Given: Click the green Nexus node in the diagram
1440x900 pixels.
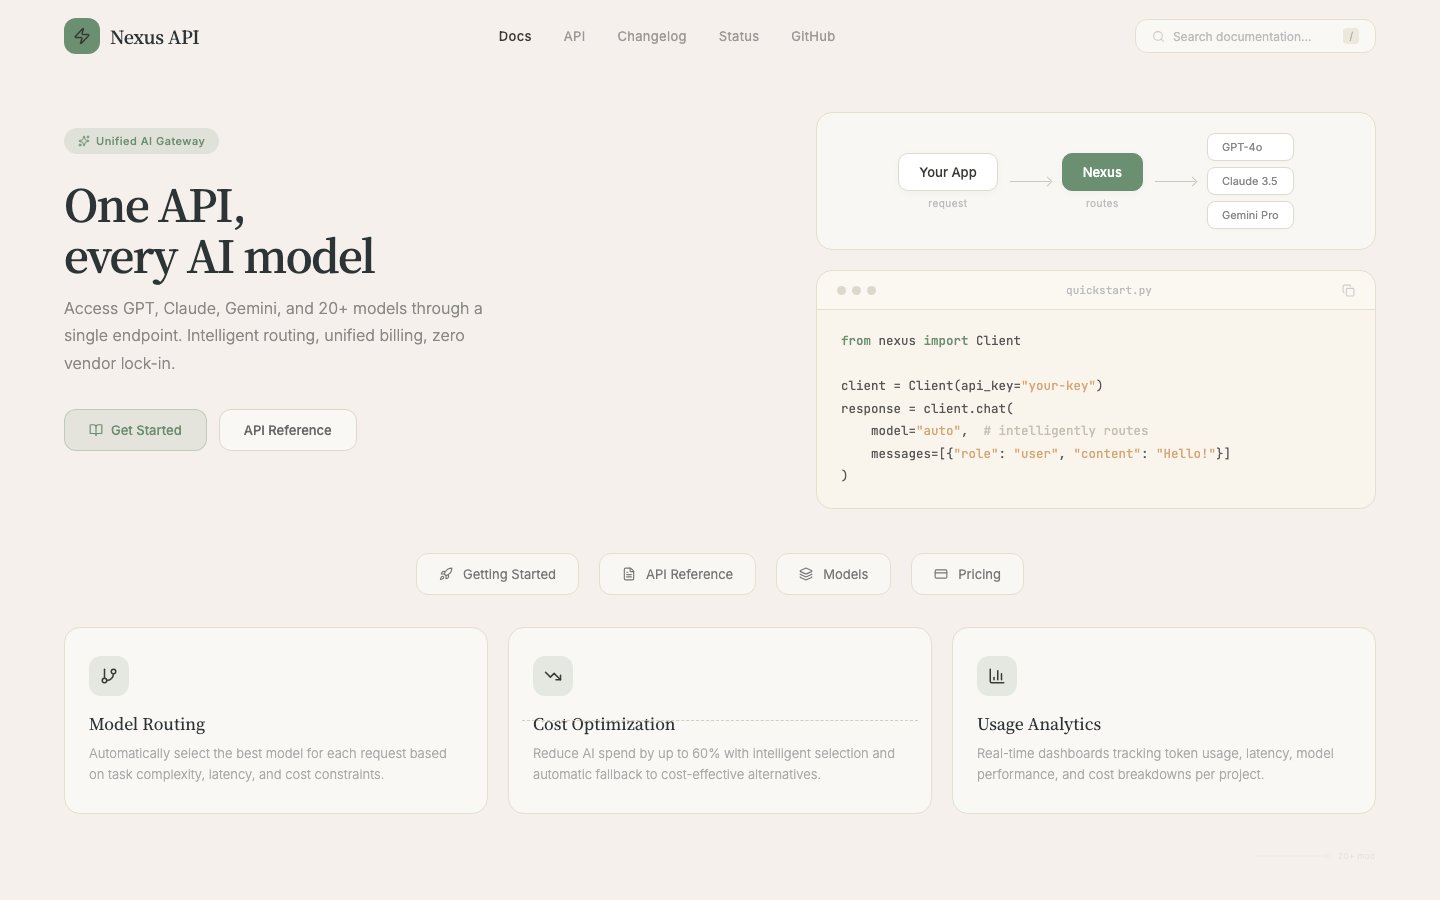Looking at the screenshot, I should 1102,172.
